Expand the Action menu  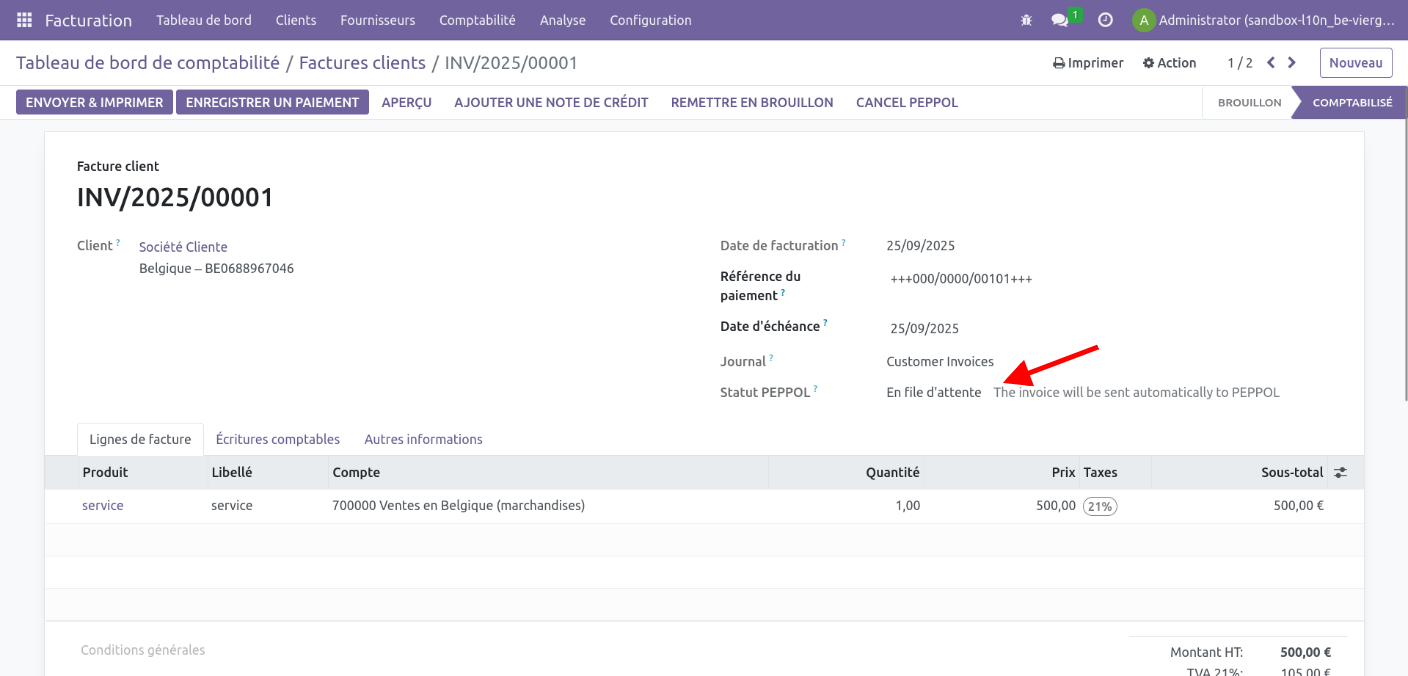click(1169, 63)
